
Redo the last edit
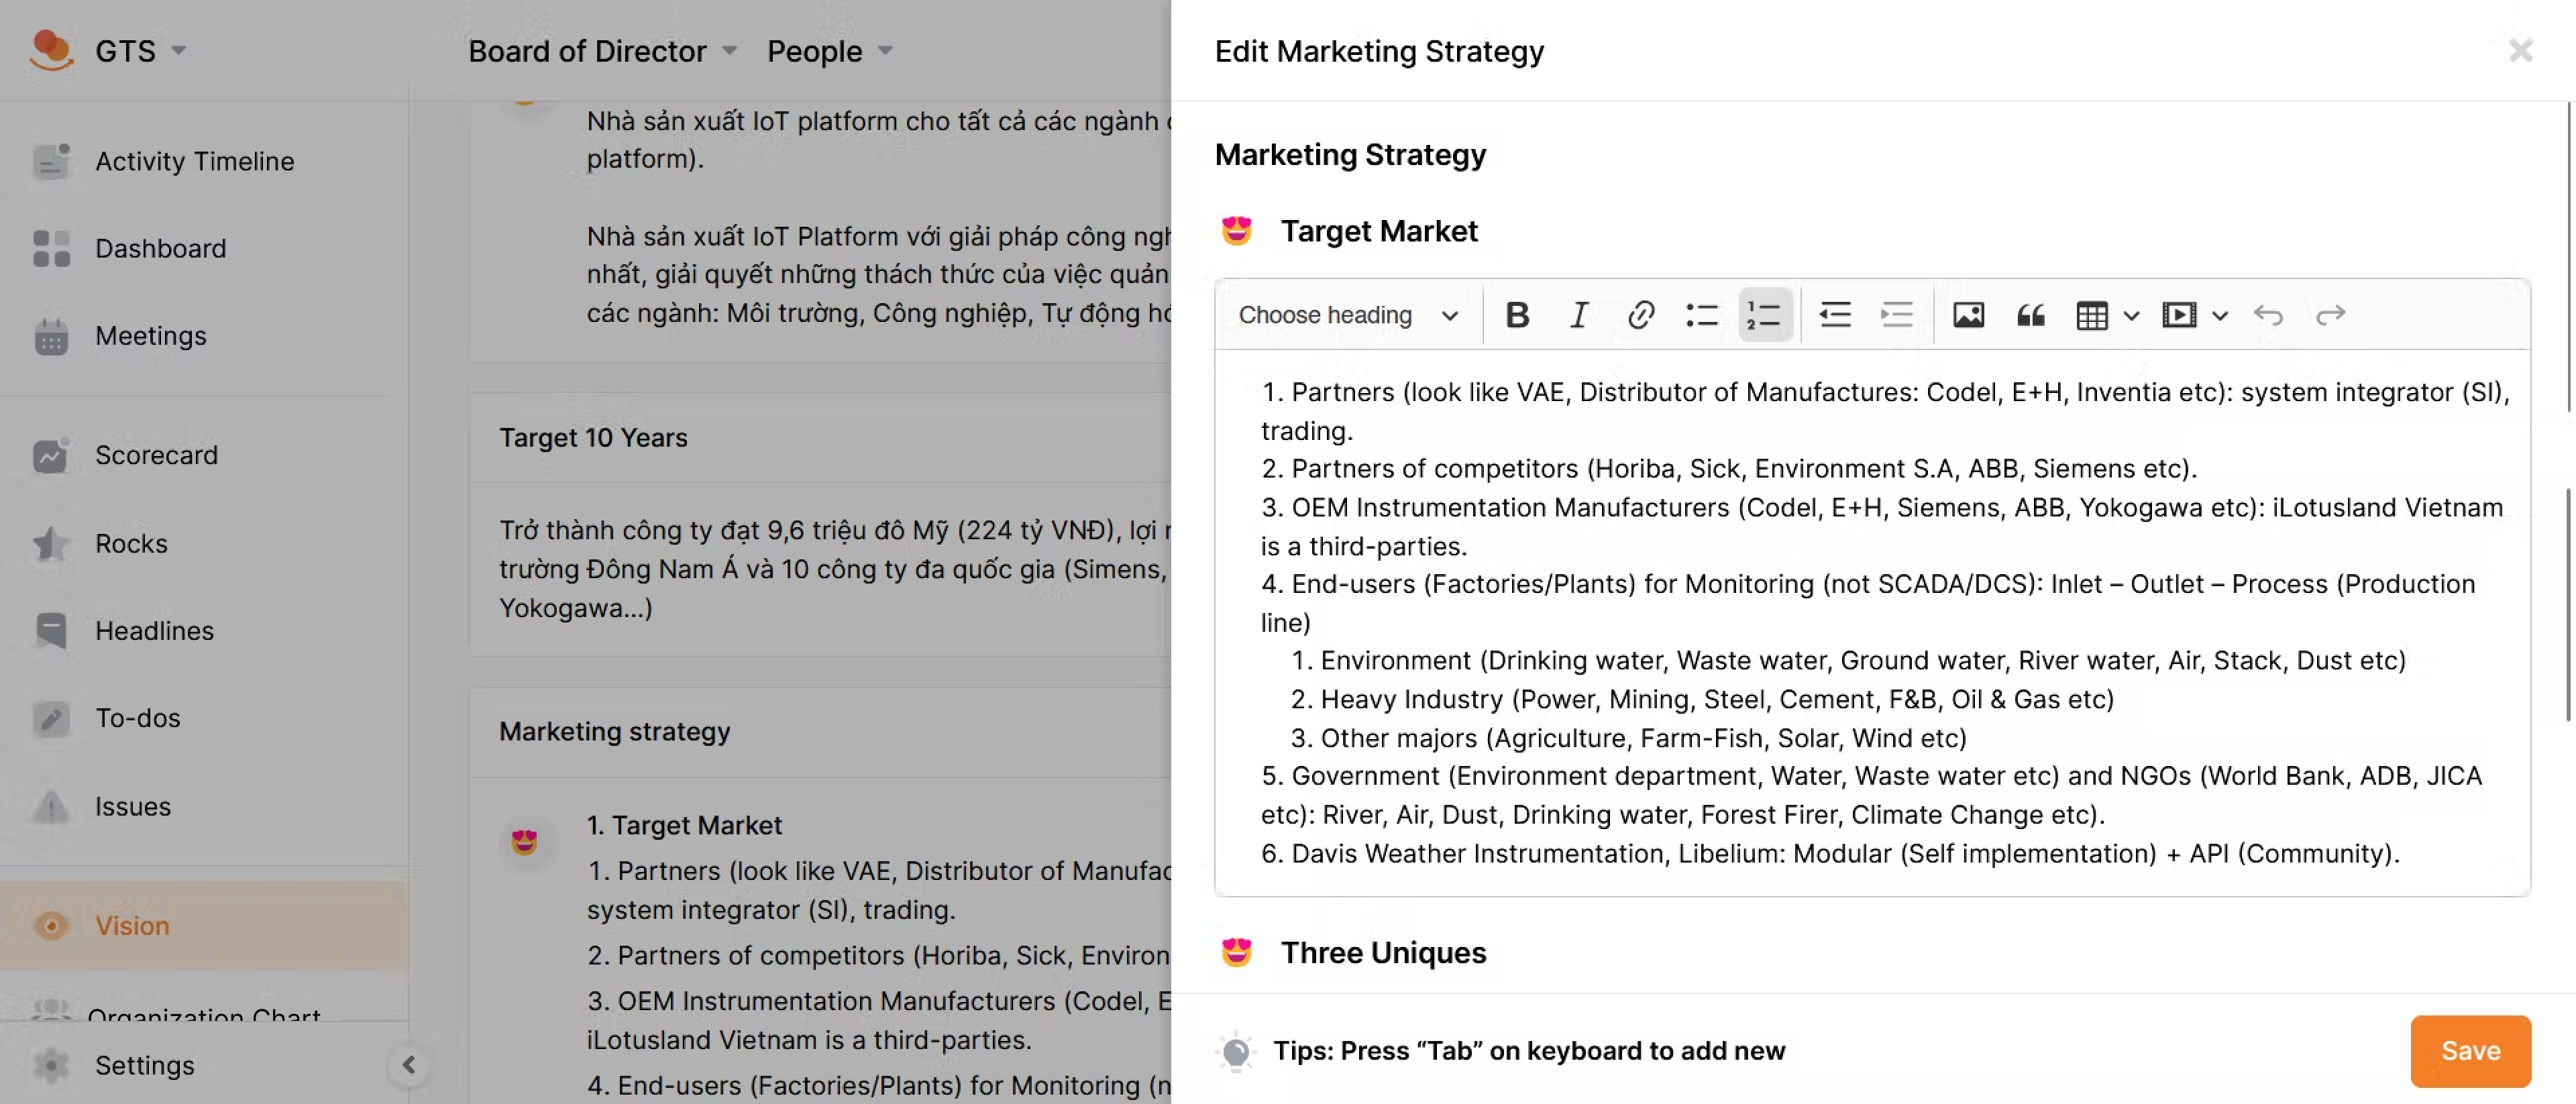pyautogui.click(x=2330, y=315)
